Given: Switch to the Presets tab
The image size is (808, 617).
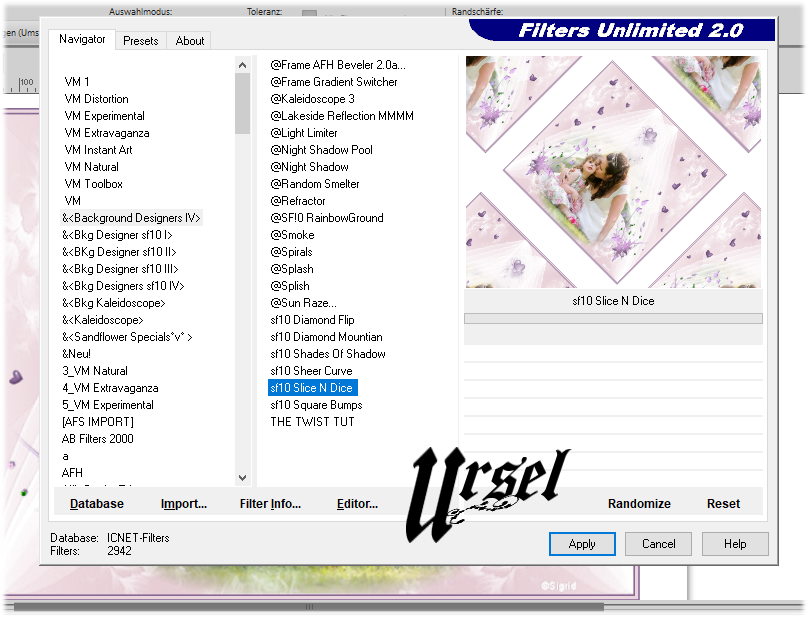Looking at the screenshot, I should (x=140, y=41).
